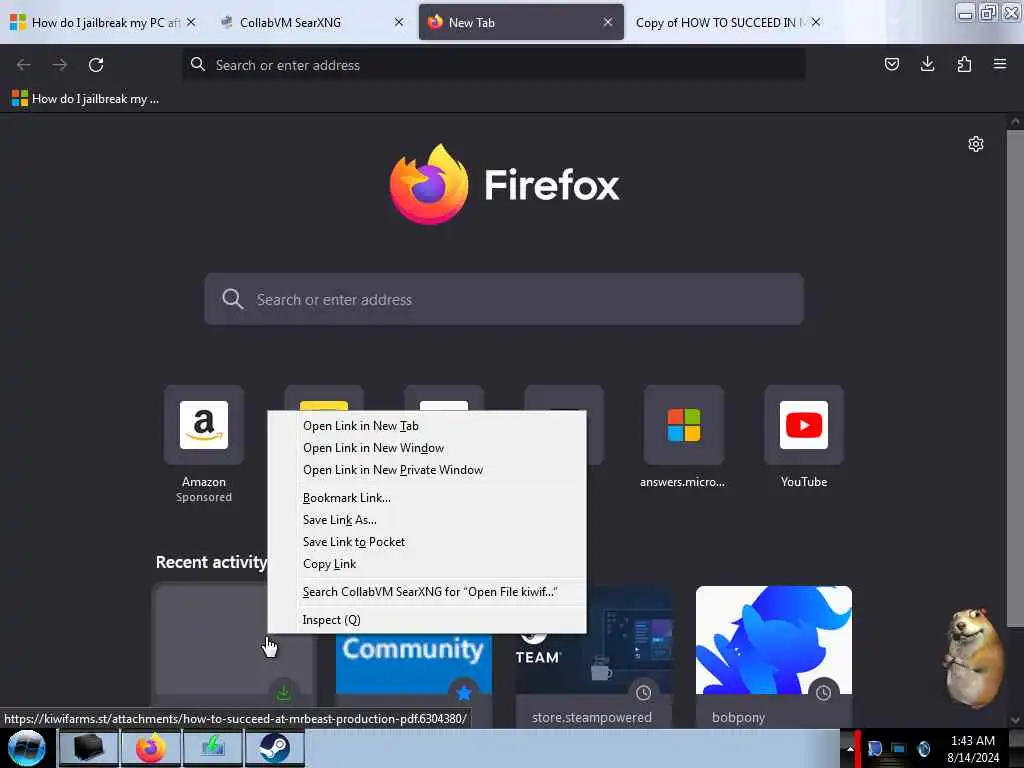Choose Inspect (Q) from context menu

(x=427, y=620)
